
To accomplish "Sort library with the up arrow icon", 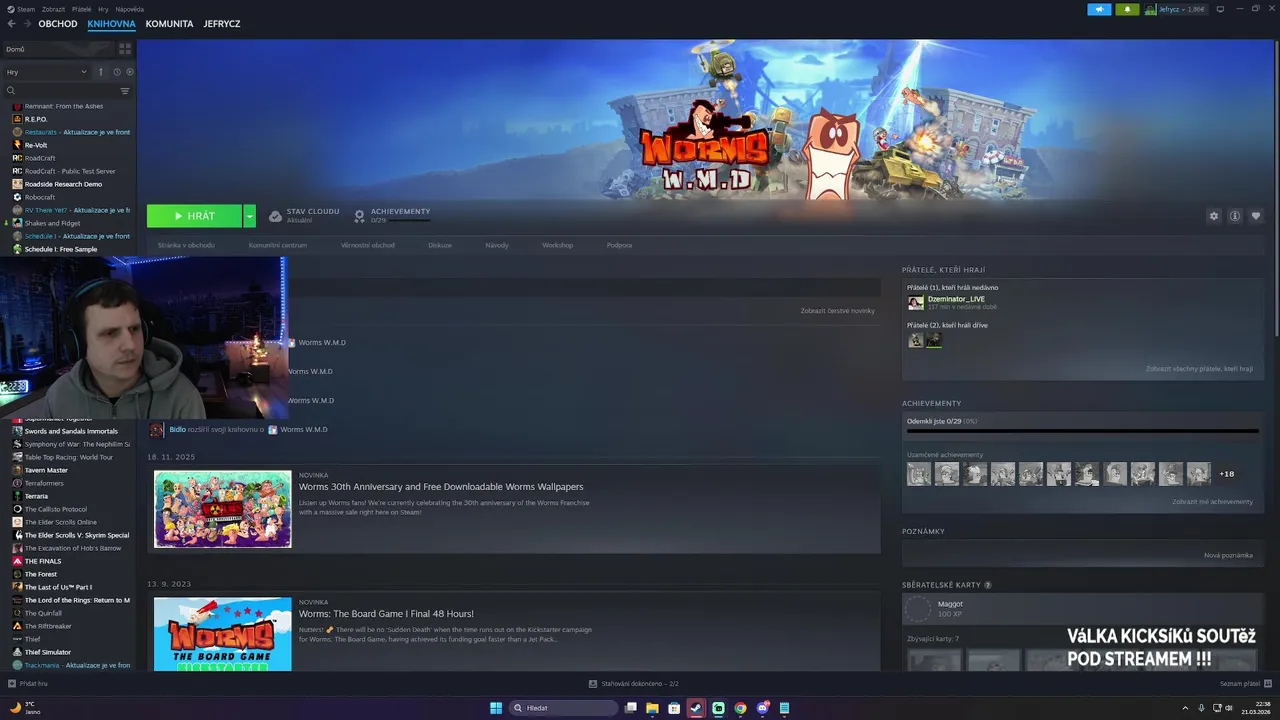I will click(x=100, y=72).
